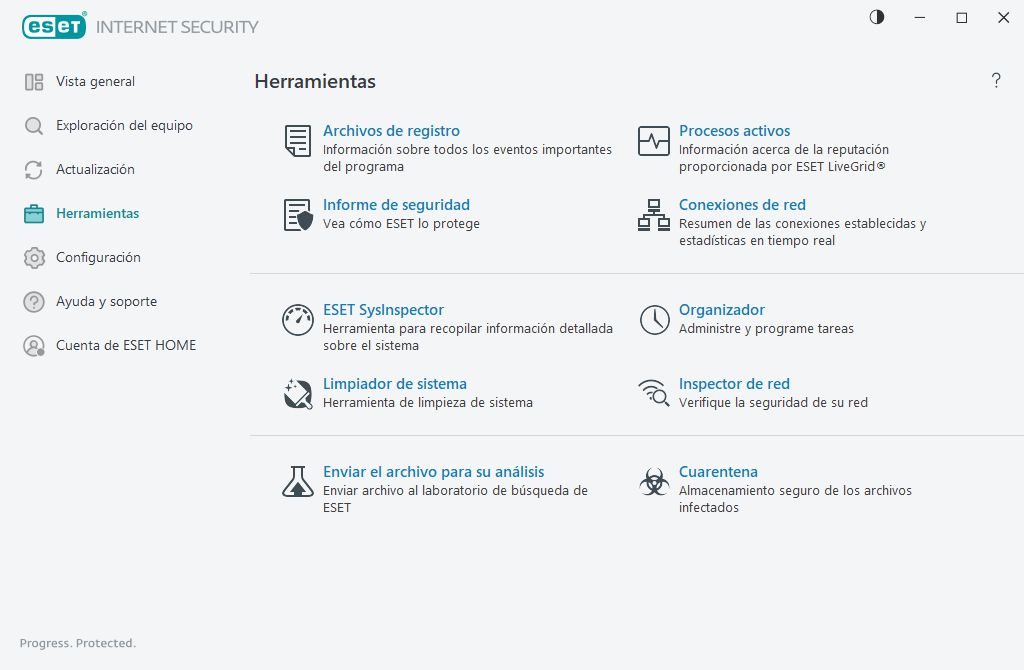Click the Informe de seguridad shield icon
Screen dimensions: 1024x670
tap(297, 215)
